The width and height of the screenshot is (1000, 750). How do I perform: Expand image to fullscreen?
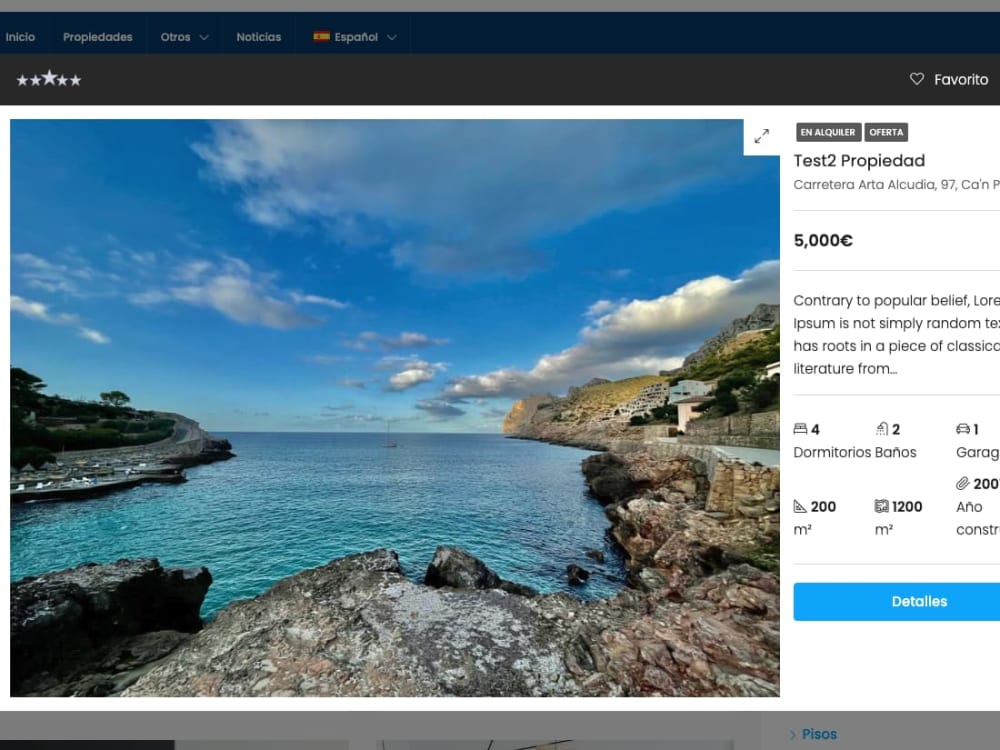[761, 136]
